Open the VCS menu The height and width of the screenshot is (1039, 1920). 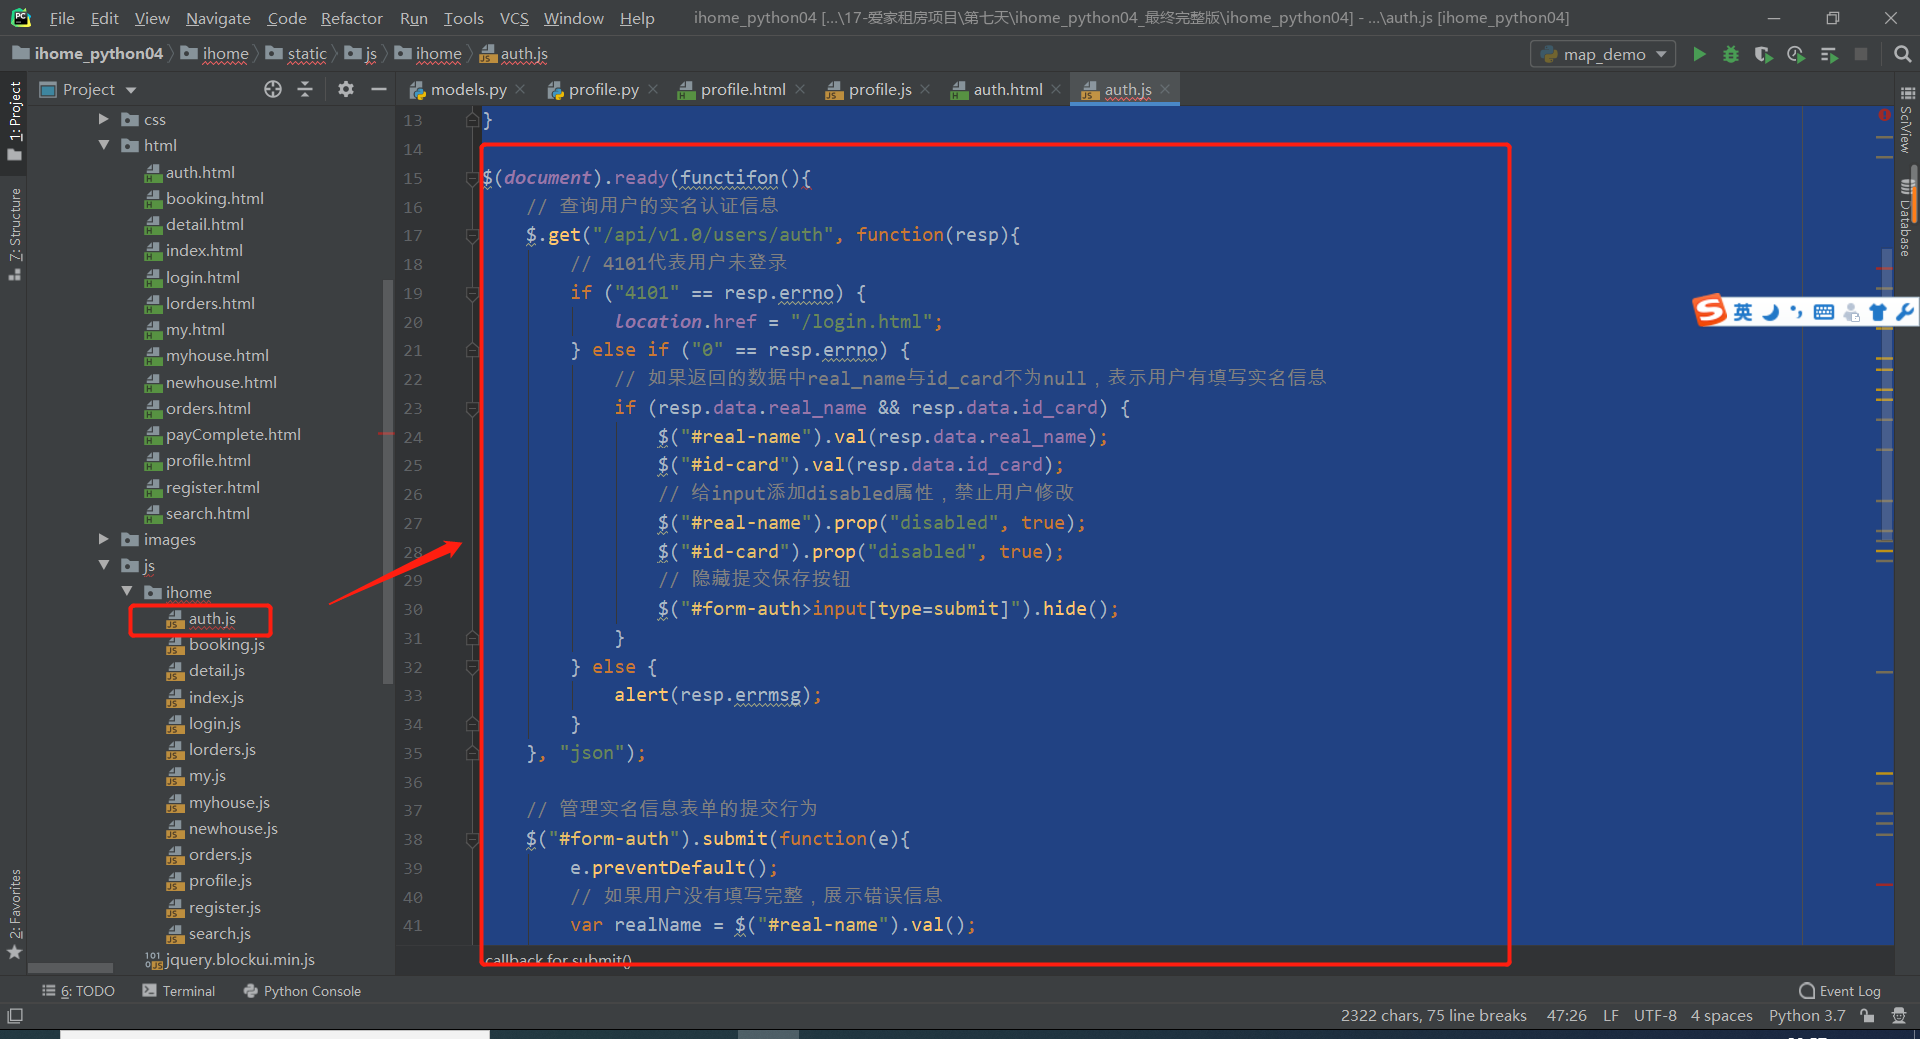pos(514,18)
